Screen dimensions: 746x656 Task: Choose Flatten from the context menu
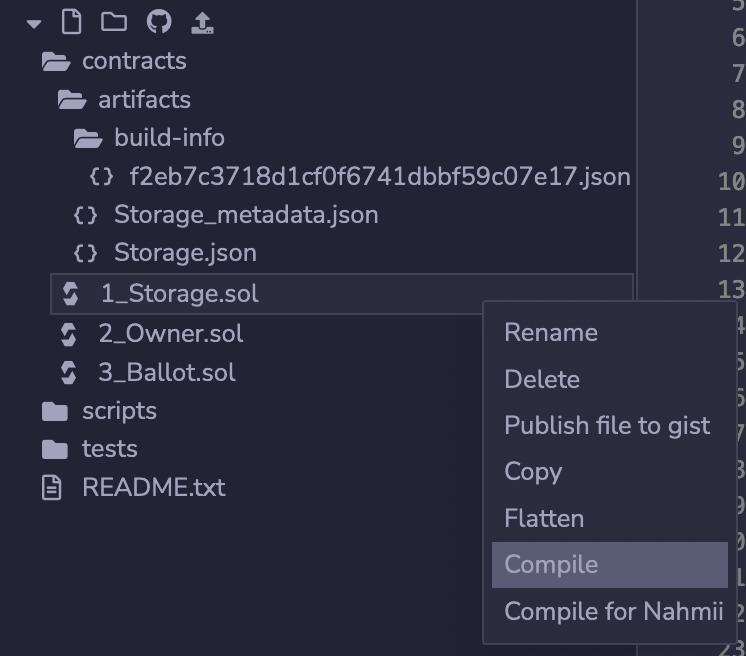pos(543,518)
